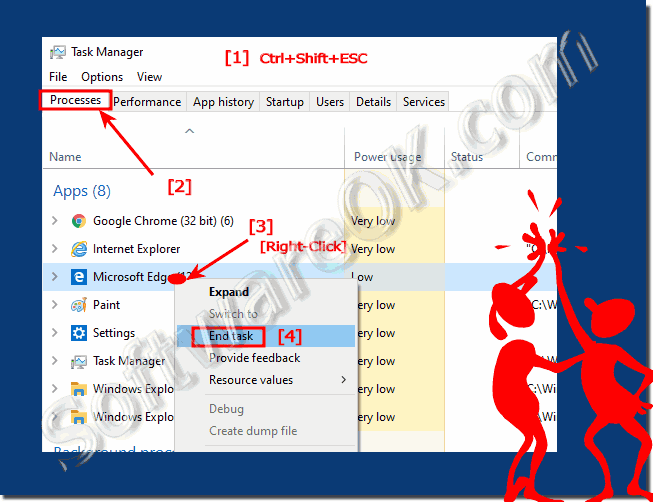Click the Task Manager title bar icon

point(57,52)
